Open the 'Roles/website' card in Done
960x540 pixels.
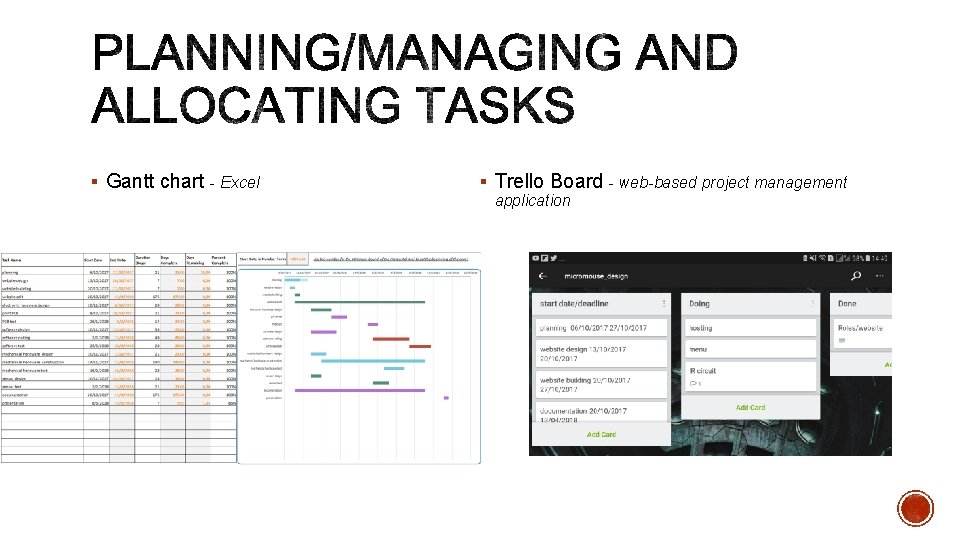tap(862, 333)
